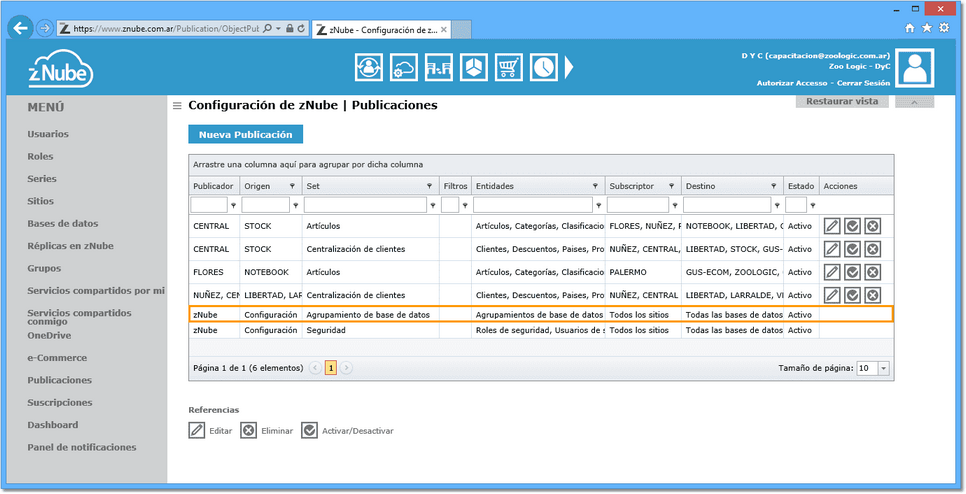
Task: Collapse header using the chevron near Restaurar vista
Action: [x=914, y=102]
